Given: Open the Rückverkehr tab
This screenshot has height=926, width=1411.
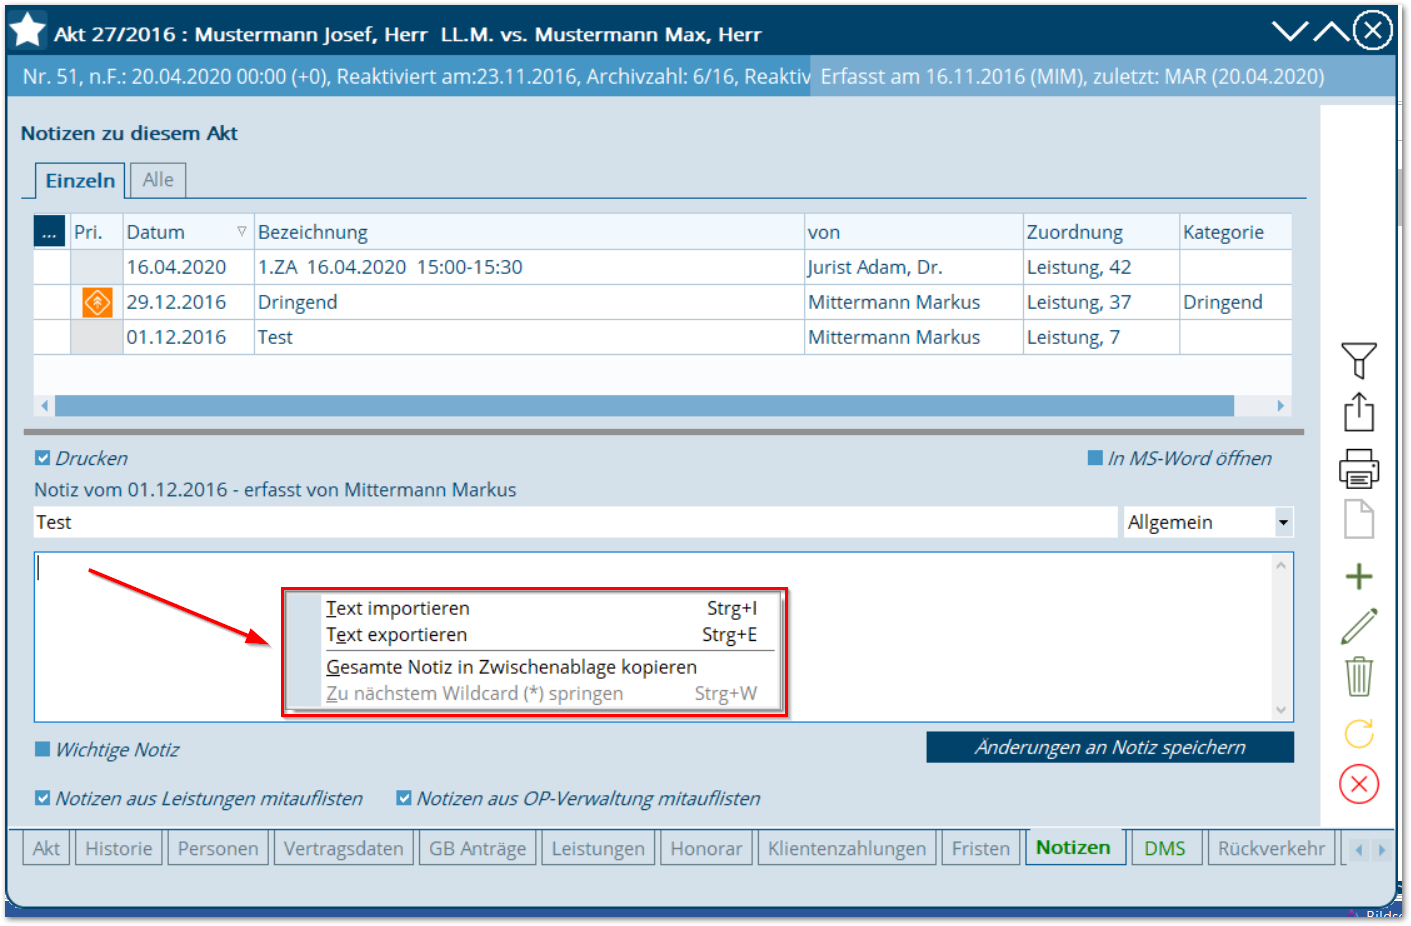Looking at the screenshot, I should tap(1272, 848).
